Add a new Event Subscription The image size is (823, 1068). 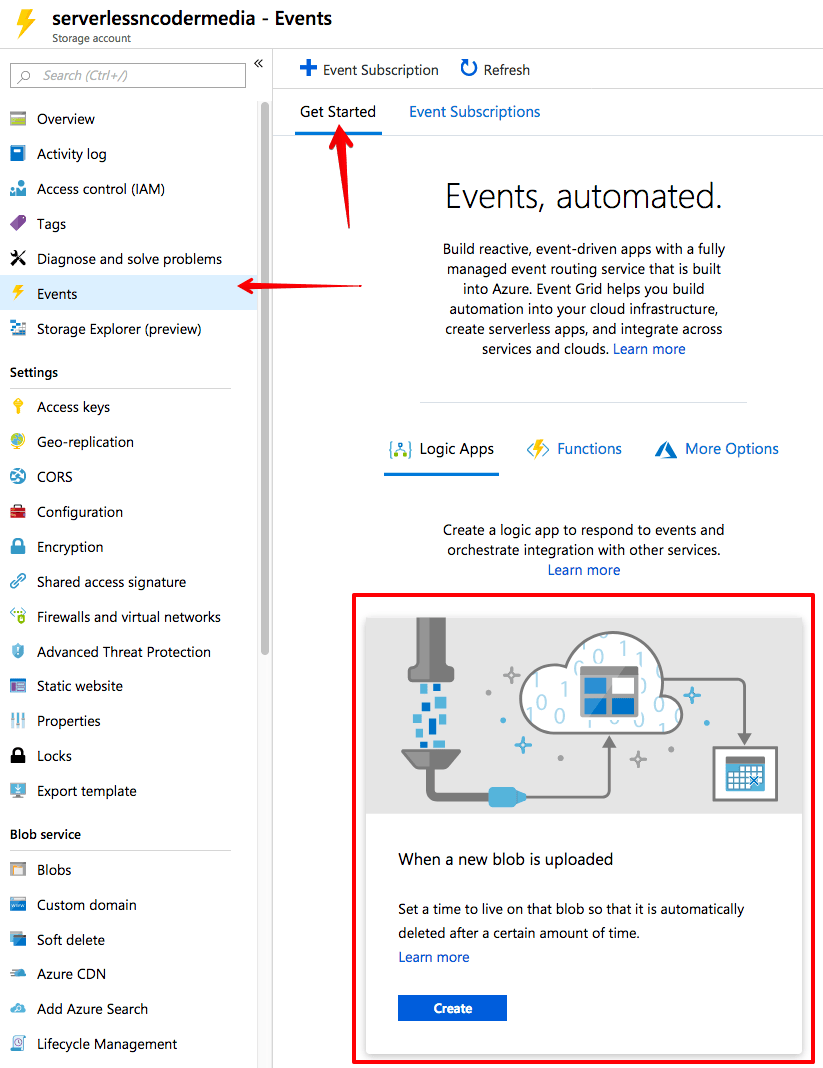369,70
